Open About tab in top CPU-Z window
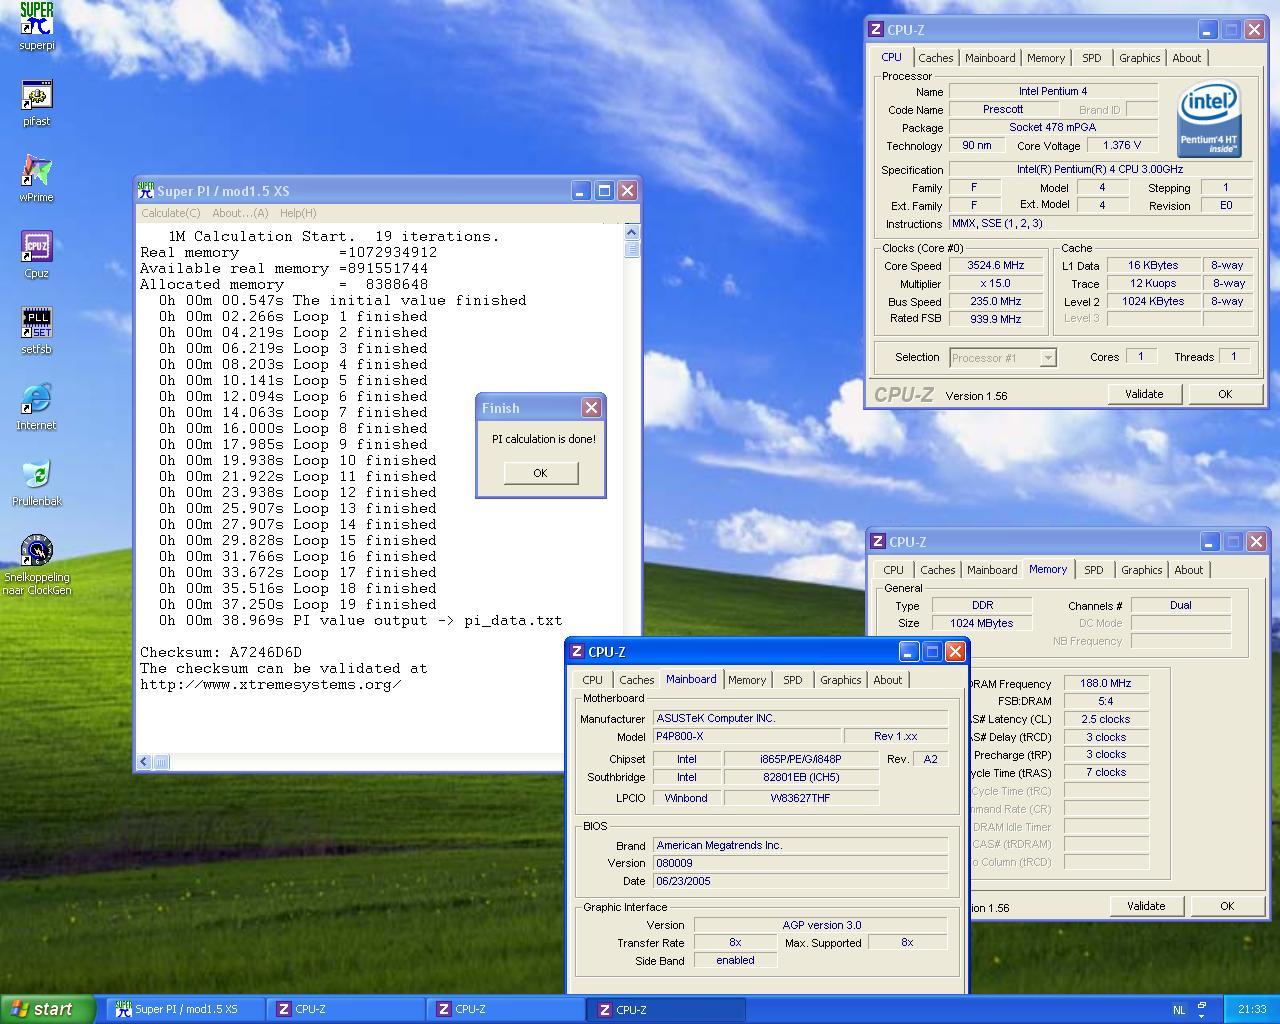1280x1024 pixels. (1187, 58)
